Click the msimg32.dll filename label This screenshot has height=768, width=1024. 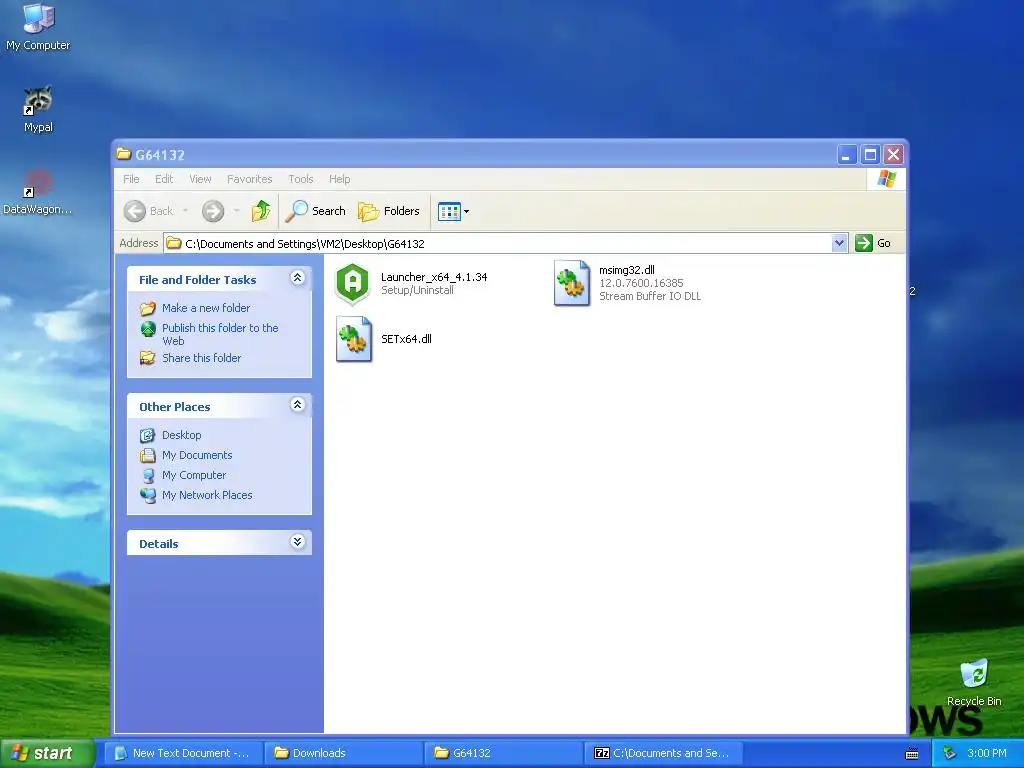click(x=626, y=270)
